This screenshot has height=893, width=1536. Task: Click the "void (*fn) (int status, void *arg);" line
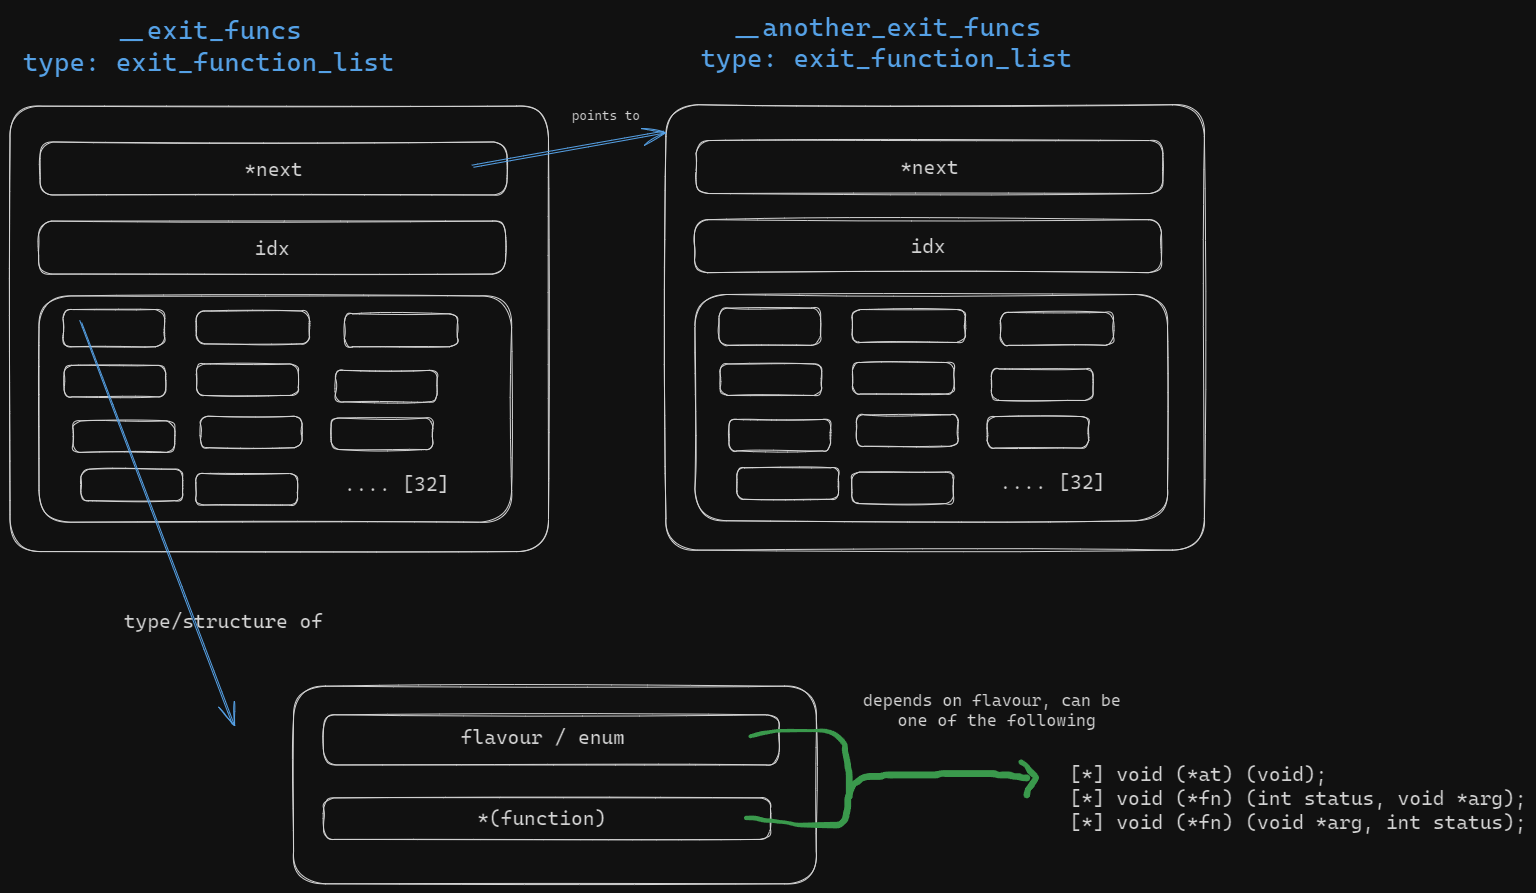pos(1297,799)
